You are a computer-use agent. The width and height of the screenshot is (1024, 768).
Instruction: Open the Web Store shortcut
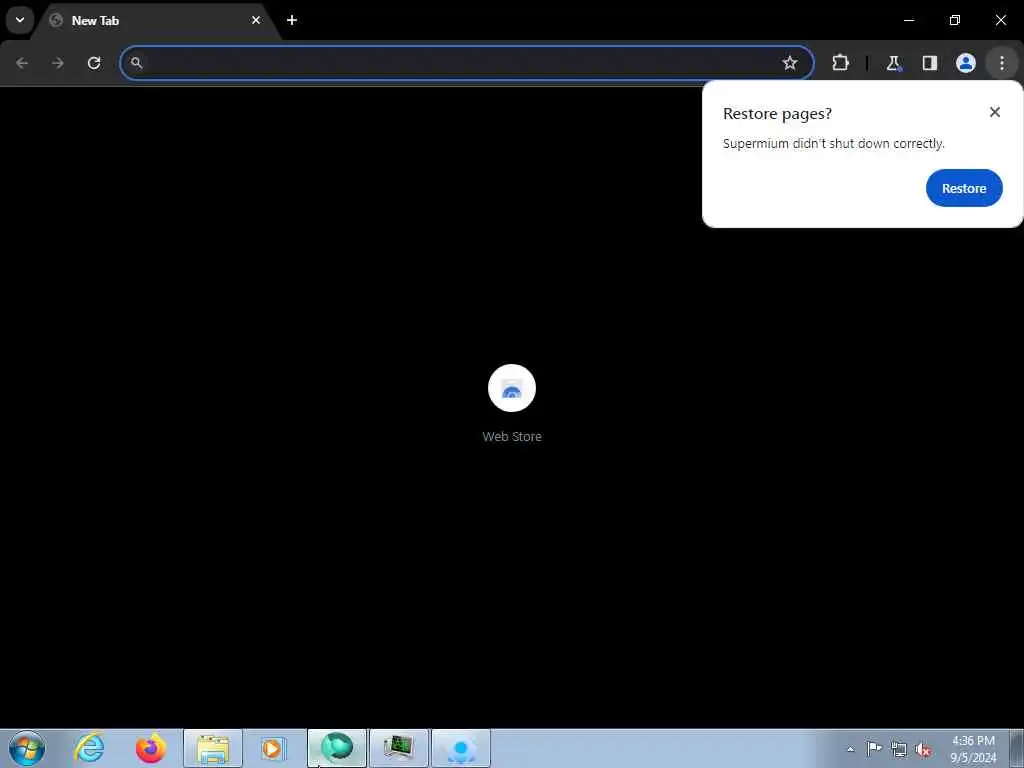[512, 388]
